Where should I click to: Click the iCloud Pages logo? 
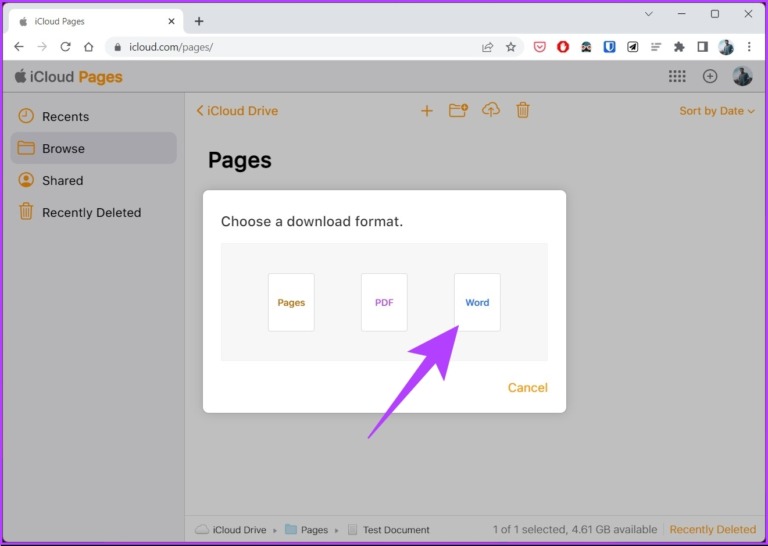[69, 77]
